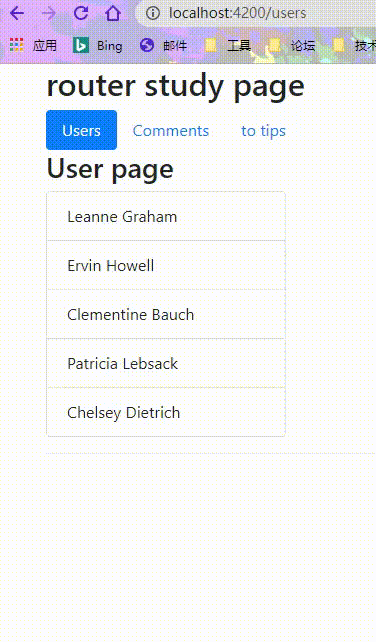Screen dimensions: 376x642
Task: Open the Bing bookmark
Action: [97, 45]
